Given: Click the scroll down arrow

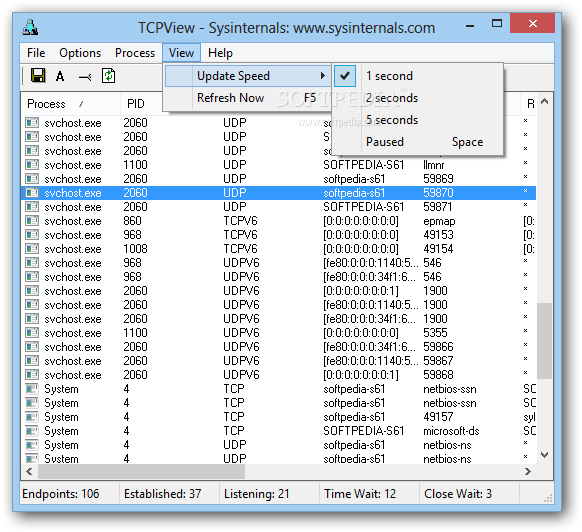Looking at the screenshot, I should pyautogui.click(x=544, y=454).
